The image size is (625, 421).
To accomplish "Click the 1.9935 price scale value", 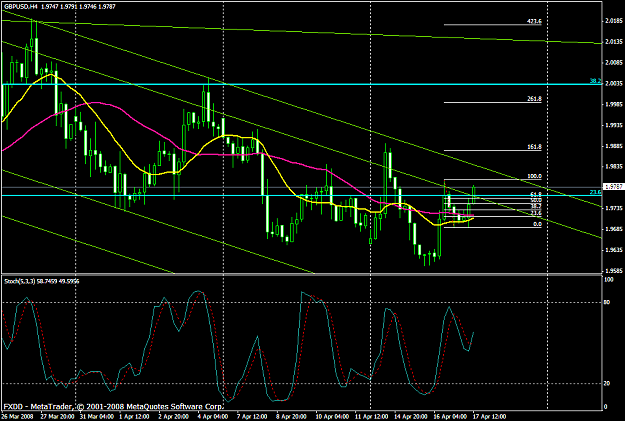I will (x=614, y=125).
